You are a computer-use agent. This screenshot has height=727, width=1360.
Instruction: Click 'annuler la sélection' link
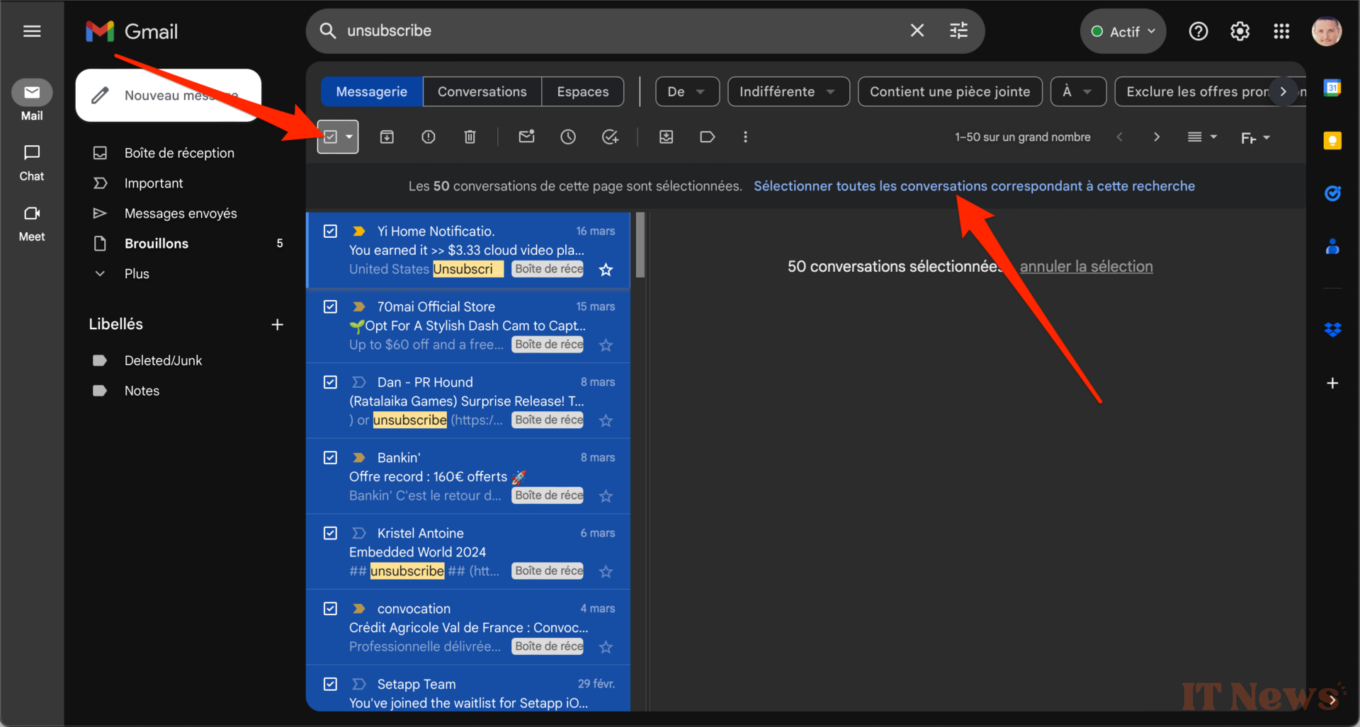[1086, 267]
